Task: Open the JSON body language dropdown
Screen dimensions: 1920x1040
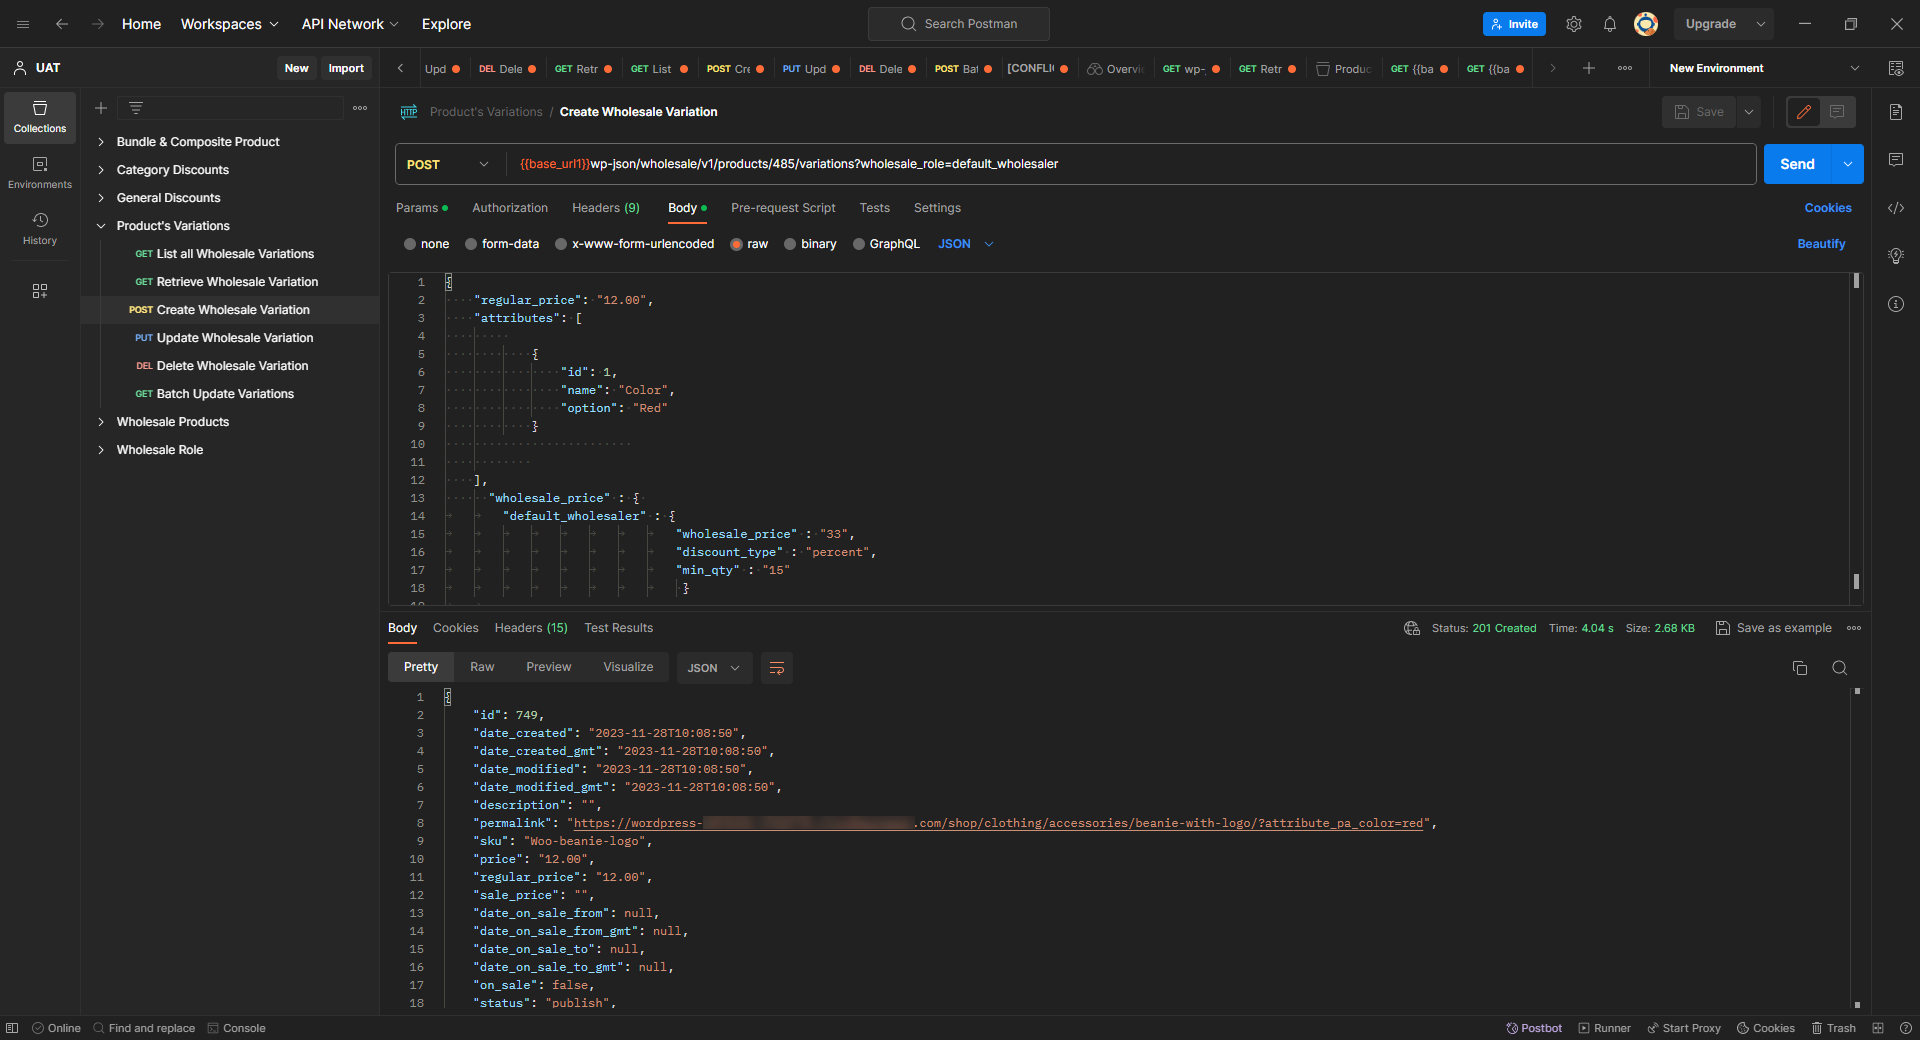Action: [x=966, y=244]
